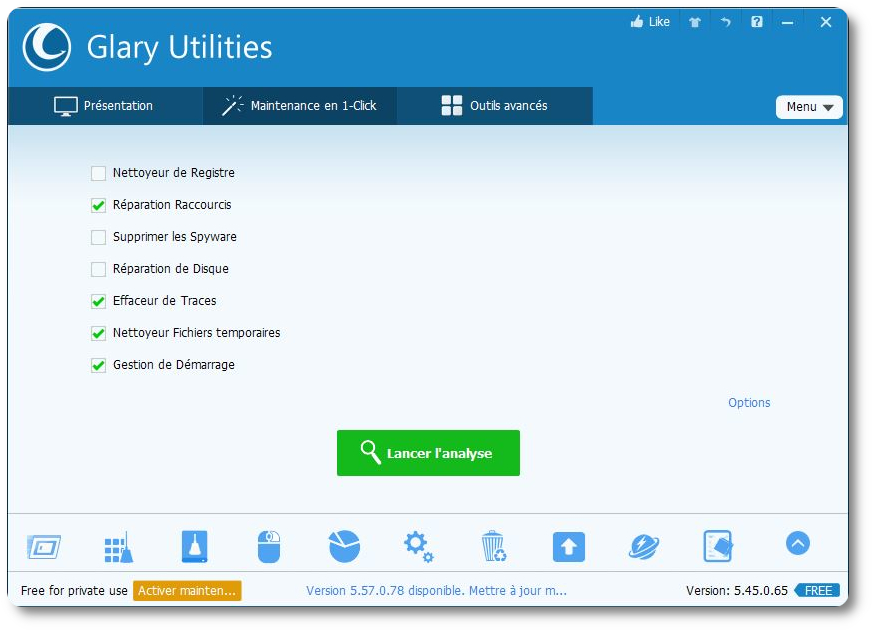Uncheck Réparation Raccourcis option
The width and height of the screenshot is (872, 630).
(x=98, y=205)
